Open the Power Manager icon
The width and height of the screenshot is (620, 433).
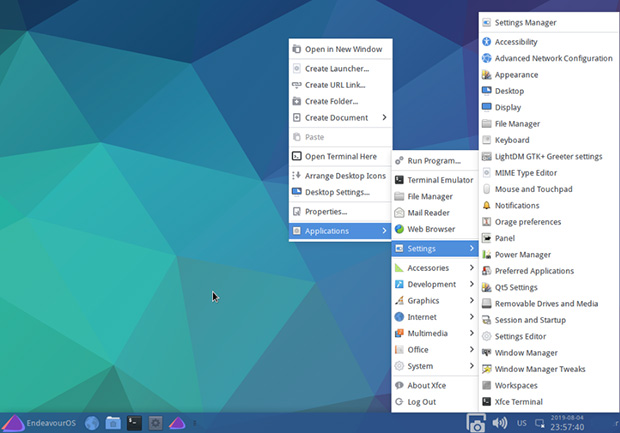(487, 255)
